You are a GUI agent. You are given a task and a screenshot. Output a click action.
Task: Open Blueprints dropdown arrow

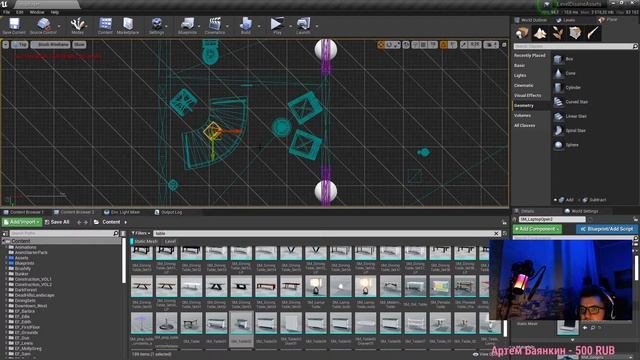coord(199,26)
